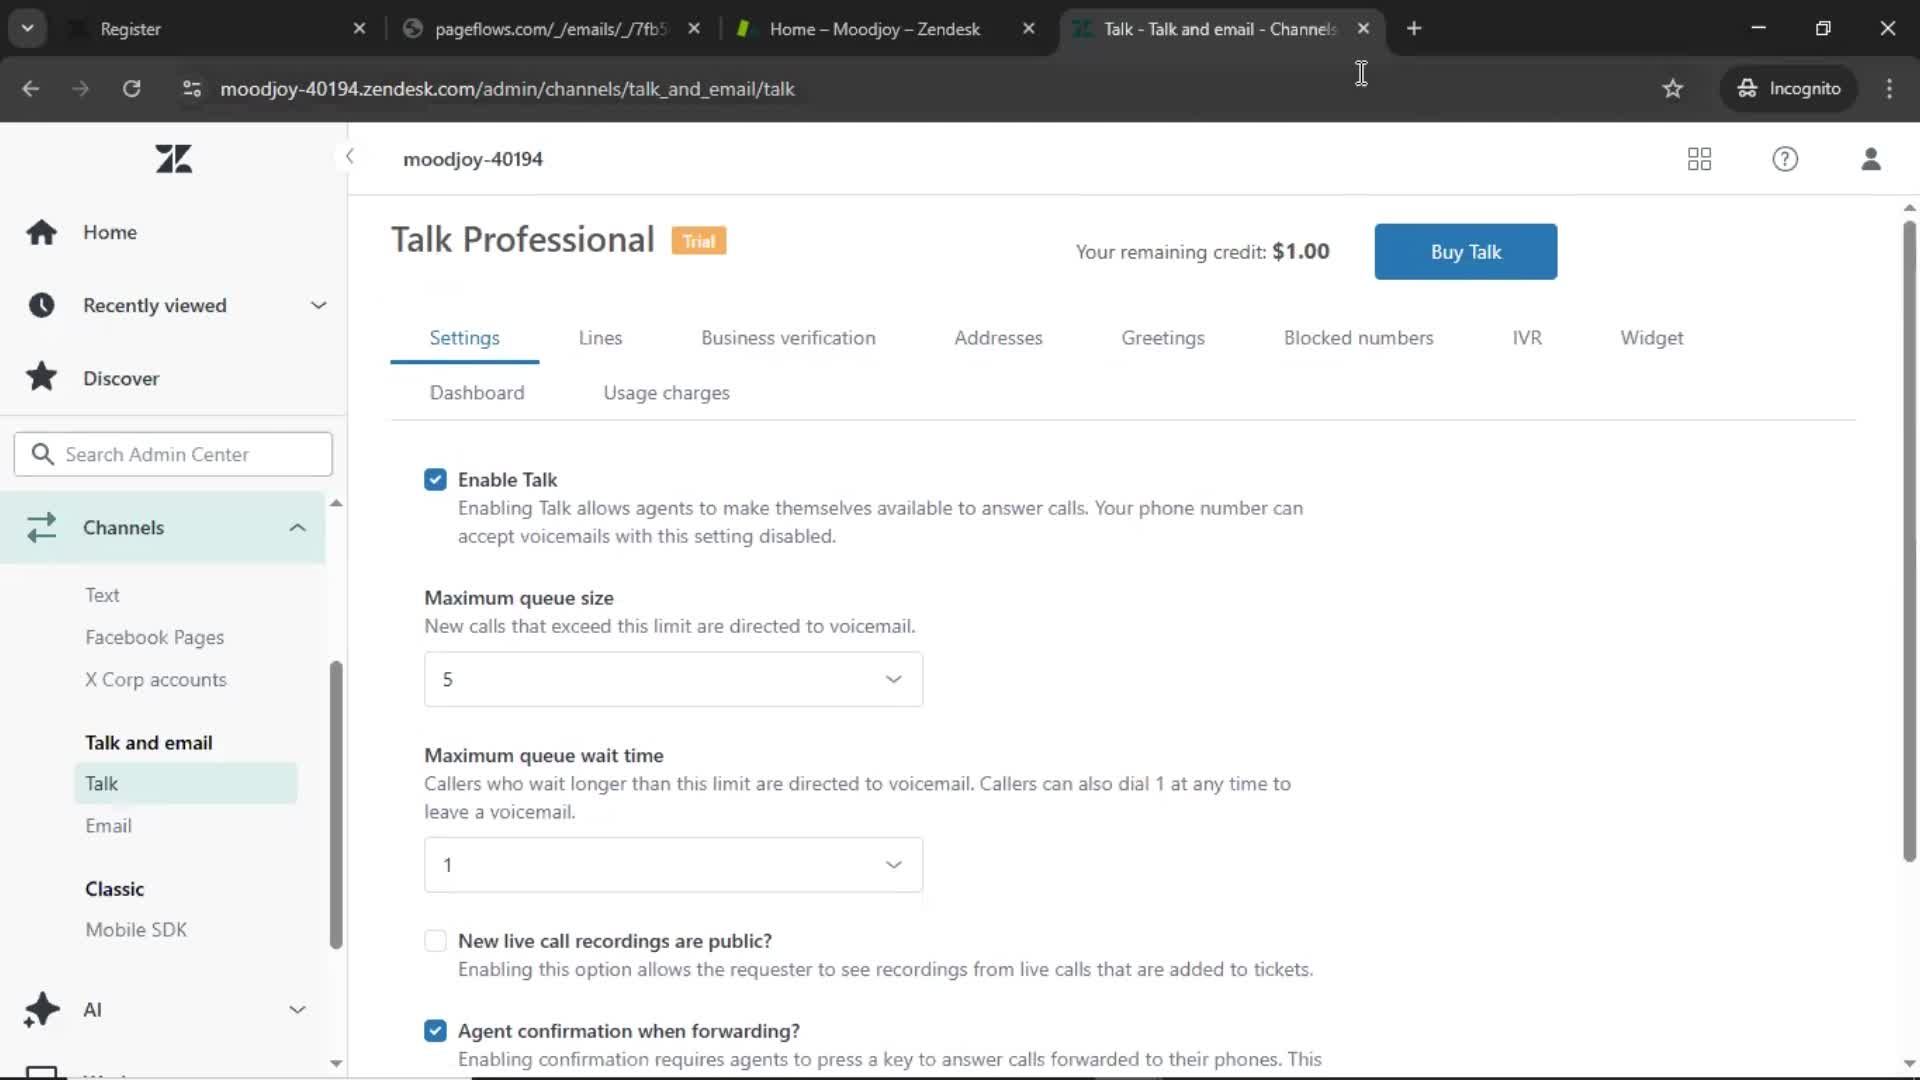1920x1080 pixels.
Task: Open Text channel link
Action: (102, 595)
